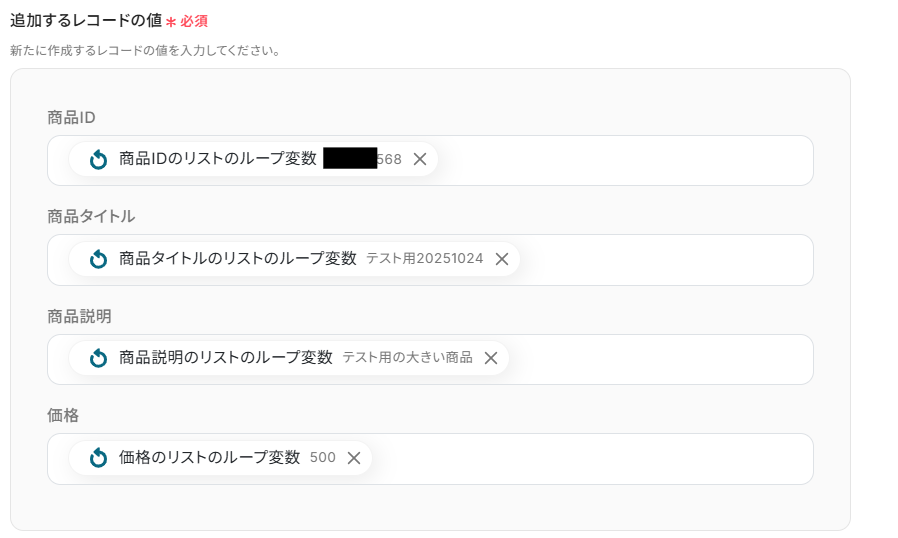Select the 価格のリストのループ変数 chip text
Screen dimensions: 898x538
tap(209, 458)
